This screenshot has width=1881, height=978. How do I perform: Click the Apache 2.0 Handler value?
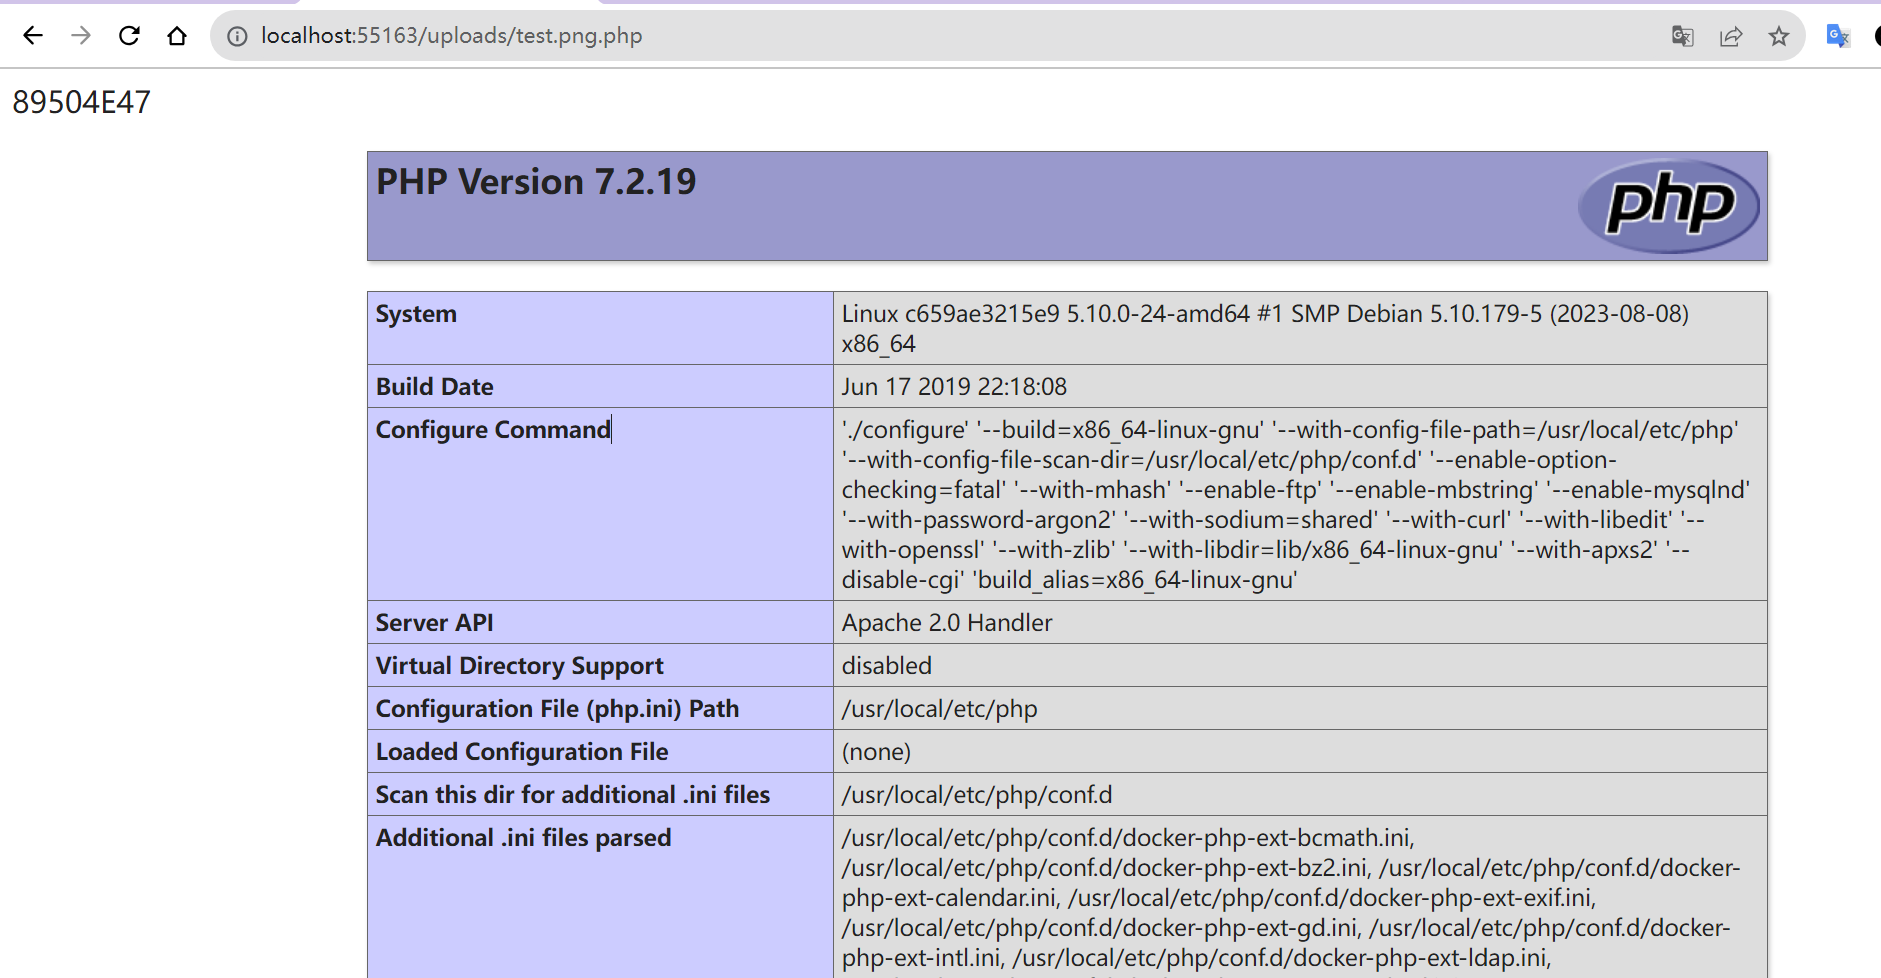(x=947, y=623)
